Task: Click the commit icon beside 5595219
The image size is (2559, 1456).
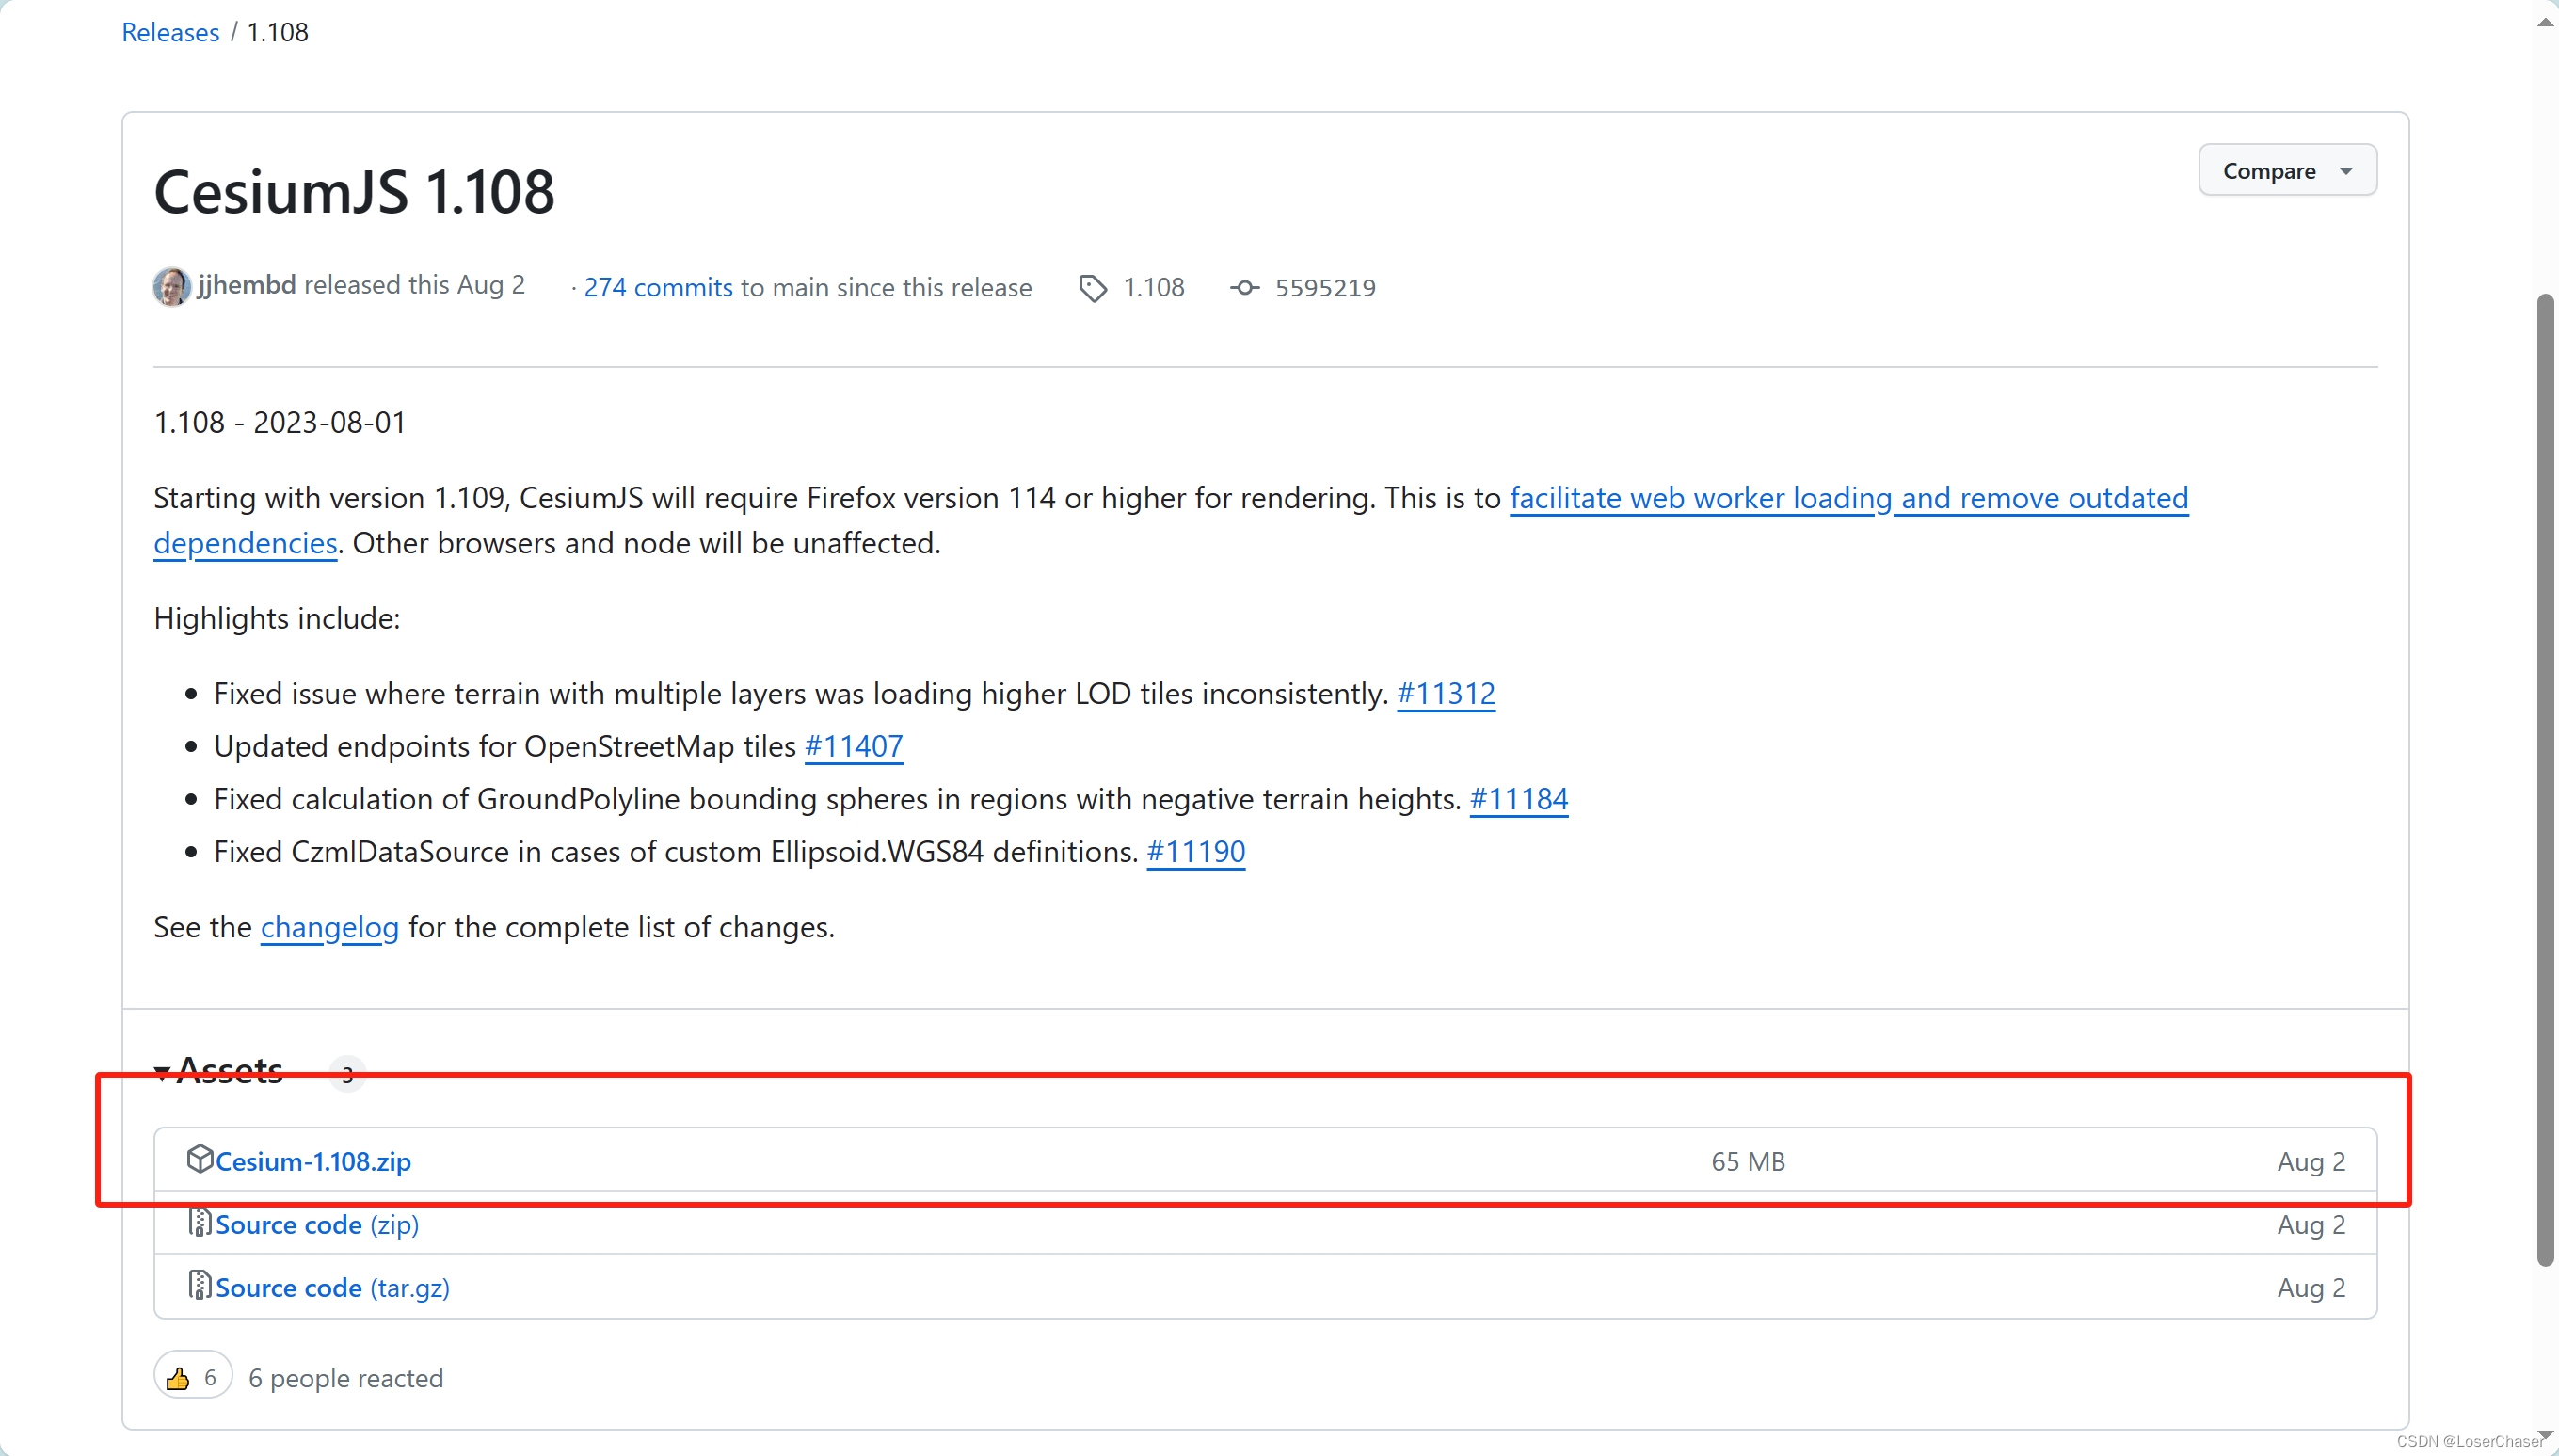Action: point(1244,287)
